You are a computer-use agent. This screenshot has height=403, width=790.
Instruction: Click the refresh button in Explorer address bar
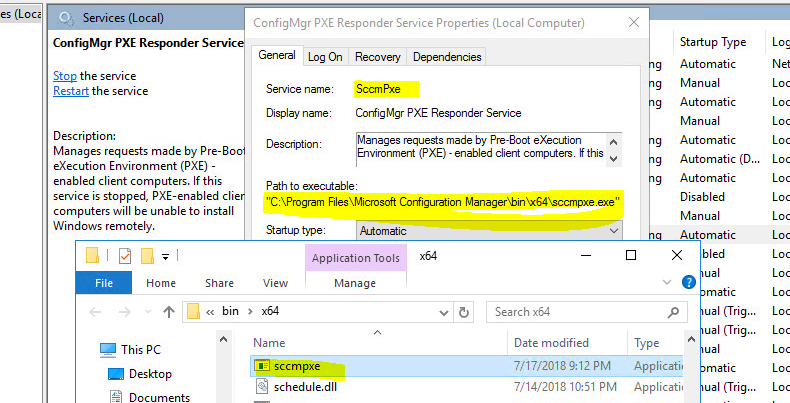point(464,312)
